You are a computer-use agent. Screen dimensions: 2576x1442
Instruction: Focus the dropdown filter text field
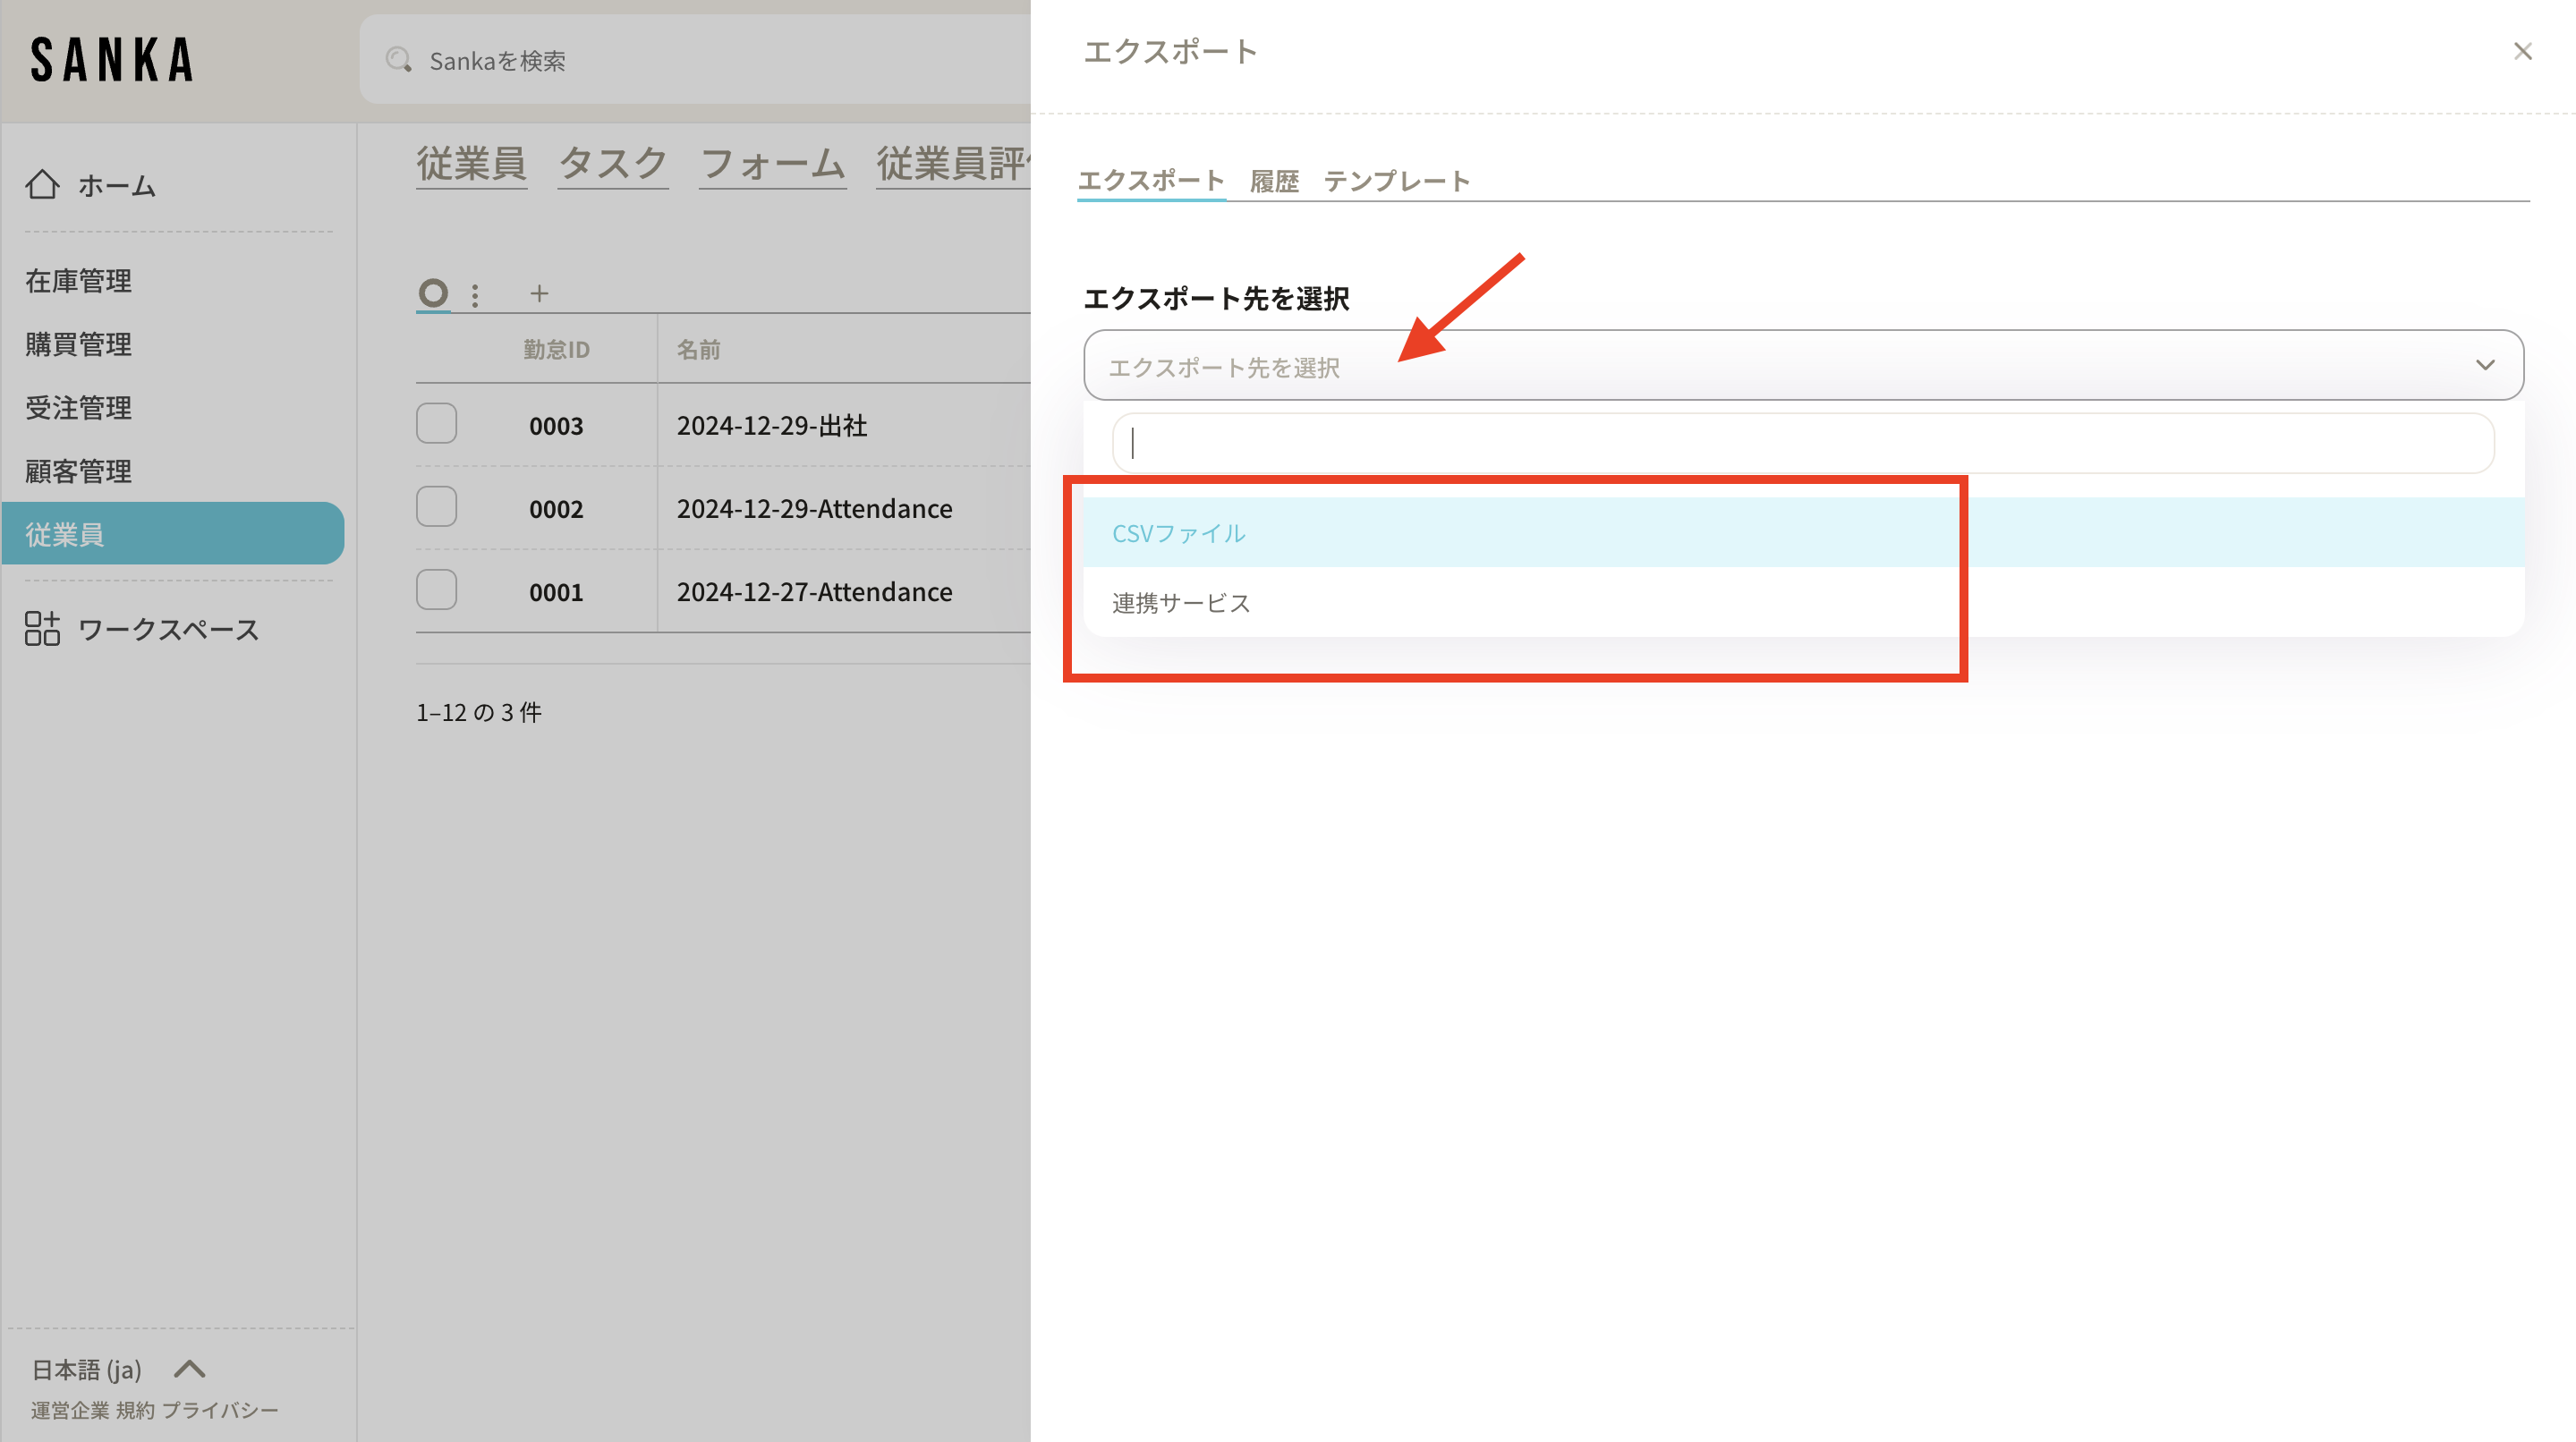tap(1803, 443)
